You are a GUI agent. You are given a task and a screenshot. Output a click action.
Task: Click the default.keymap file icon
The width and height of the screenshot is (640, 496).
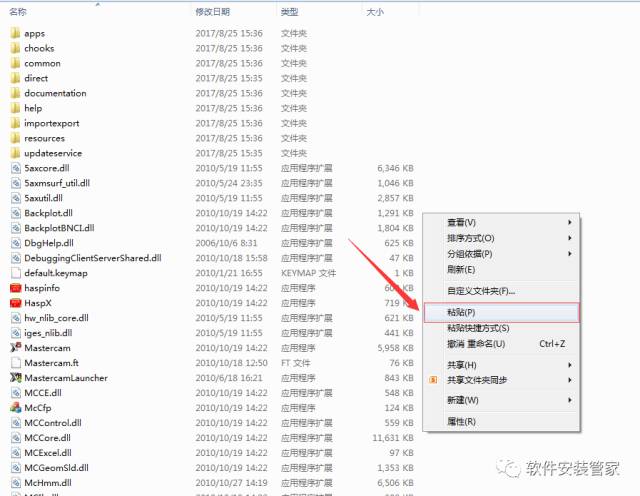pos(15,273)
